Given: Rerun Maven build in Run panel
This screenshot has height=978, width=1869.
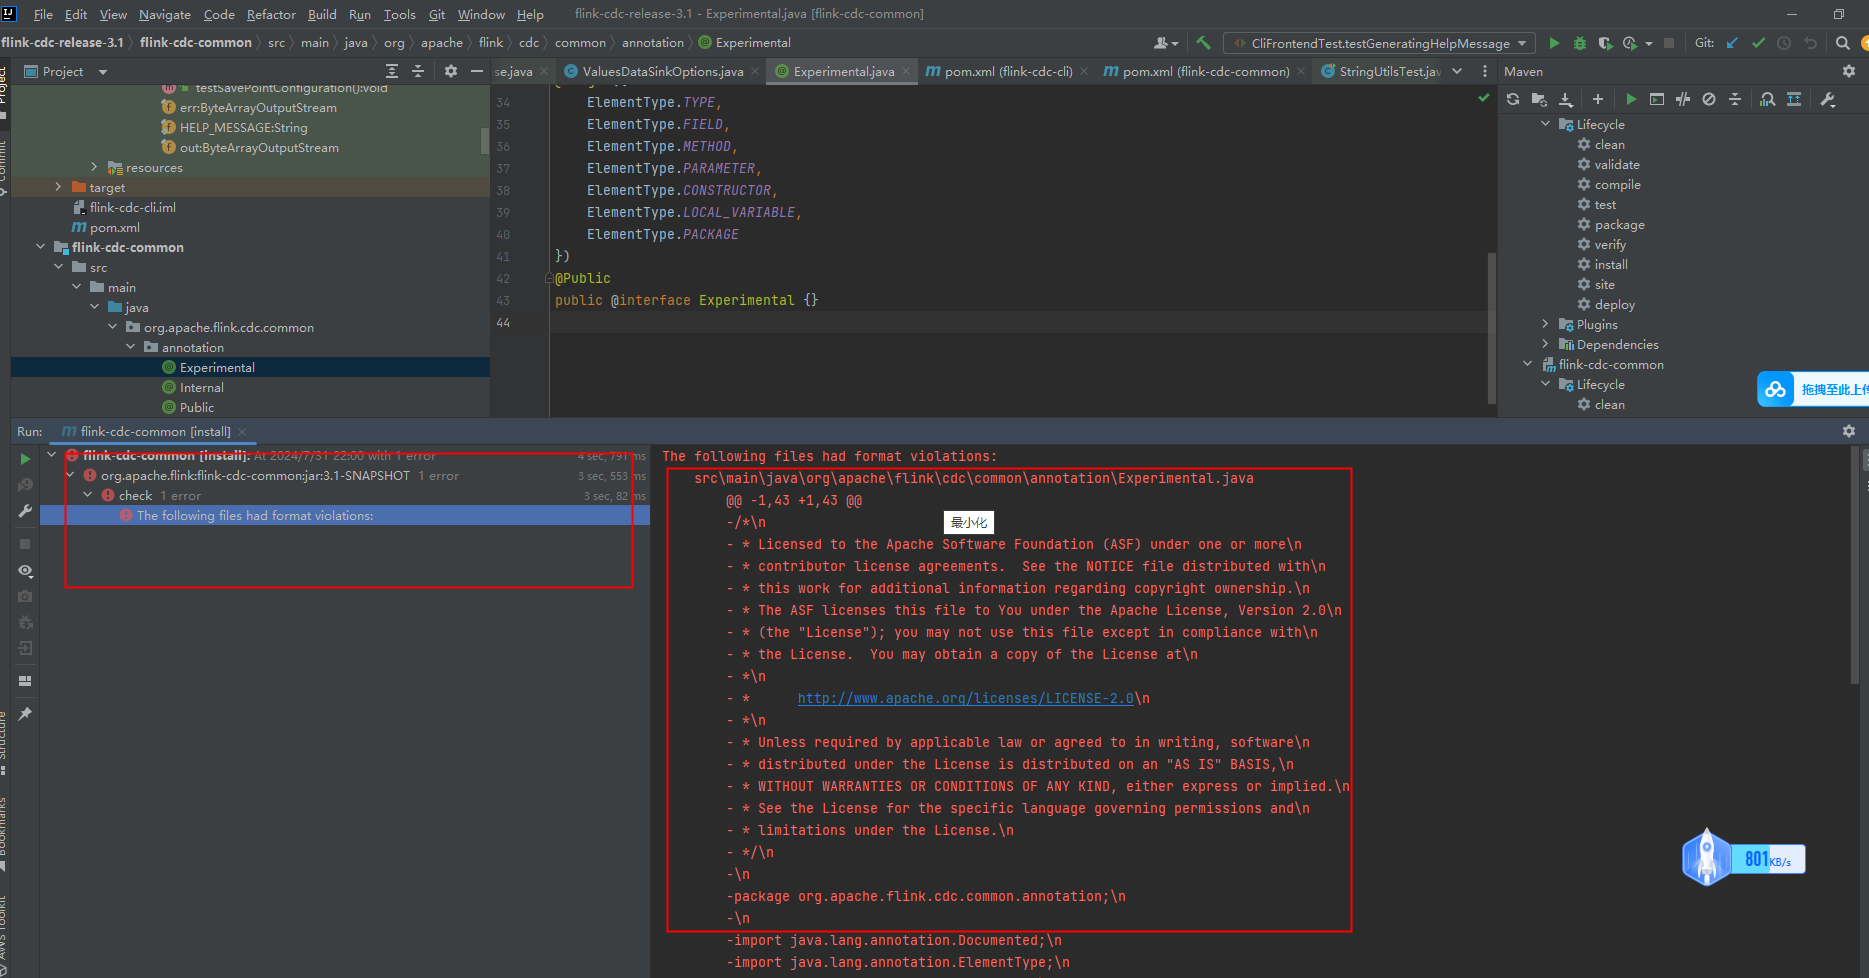Looking at the screenshot, I should 25,459.
